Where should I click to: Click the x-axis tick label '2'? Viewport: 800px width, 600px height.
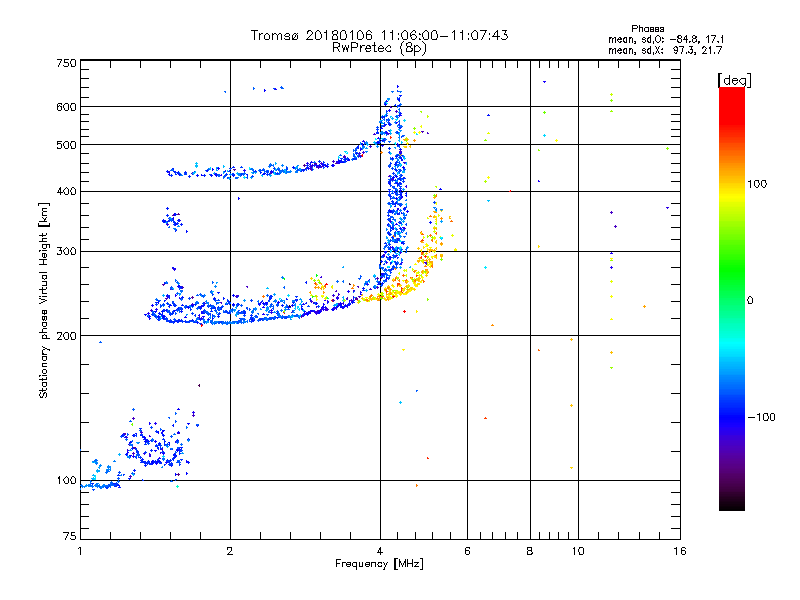230,551
